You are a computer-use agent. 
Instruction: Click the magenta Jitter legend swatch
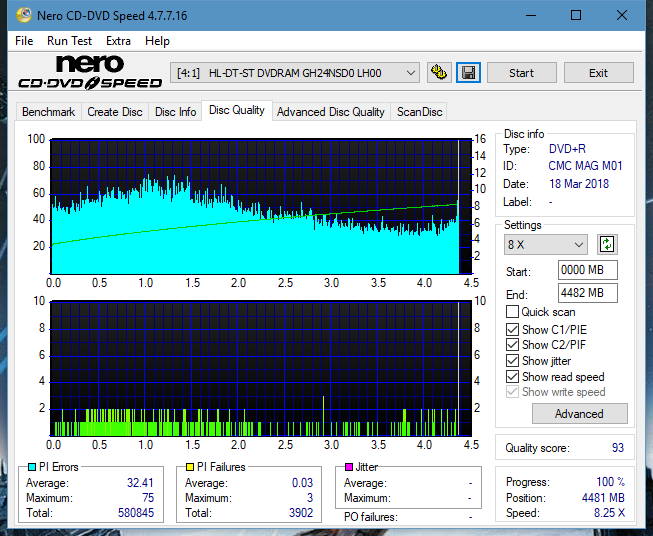click(x=349, y=467)
